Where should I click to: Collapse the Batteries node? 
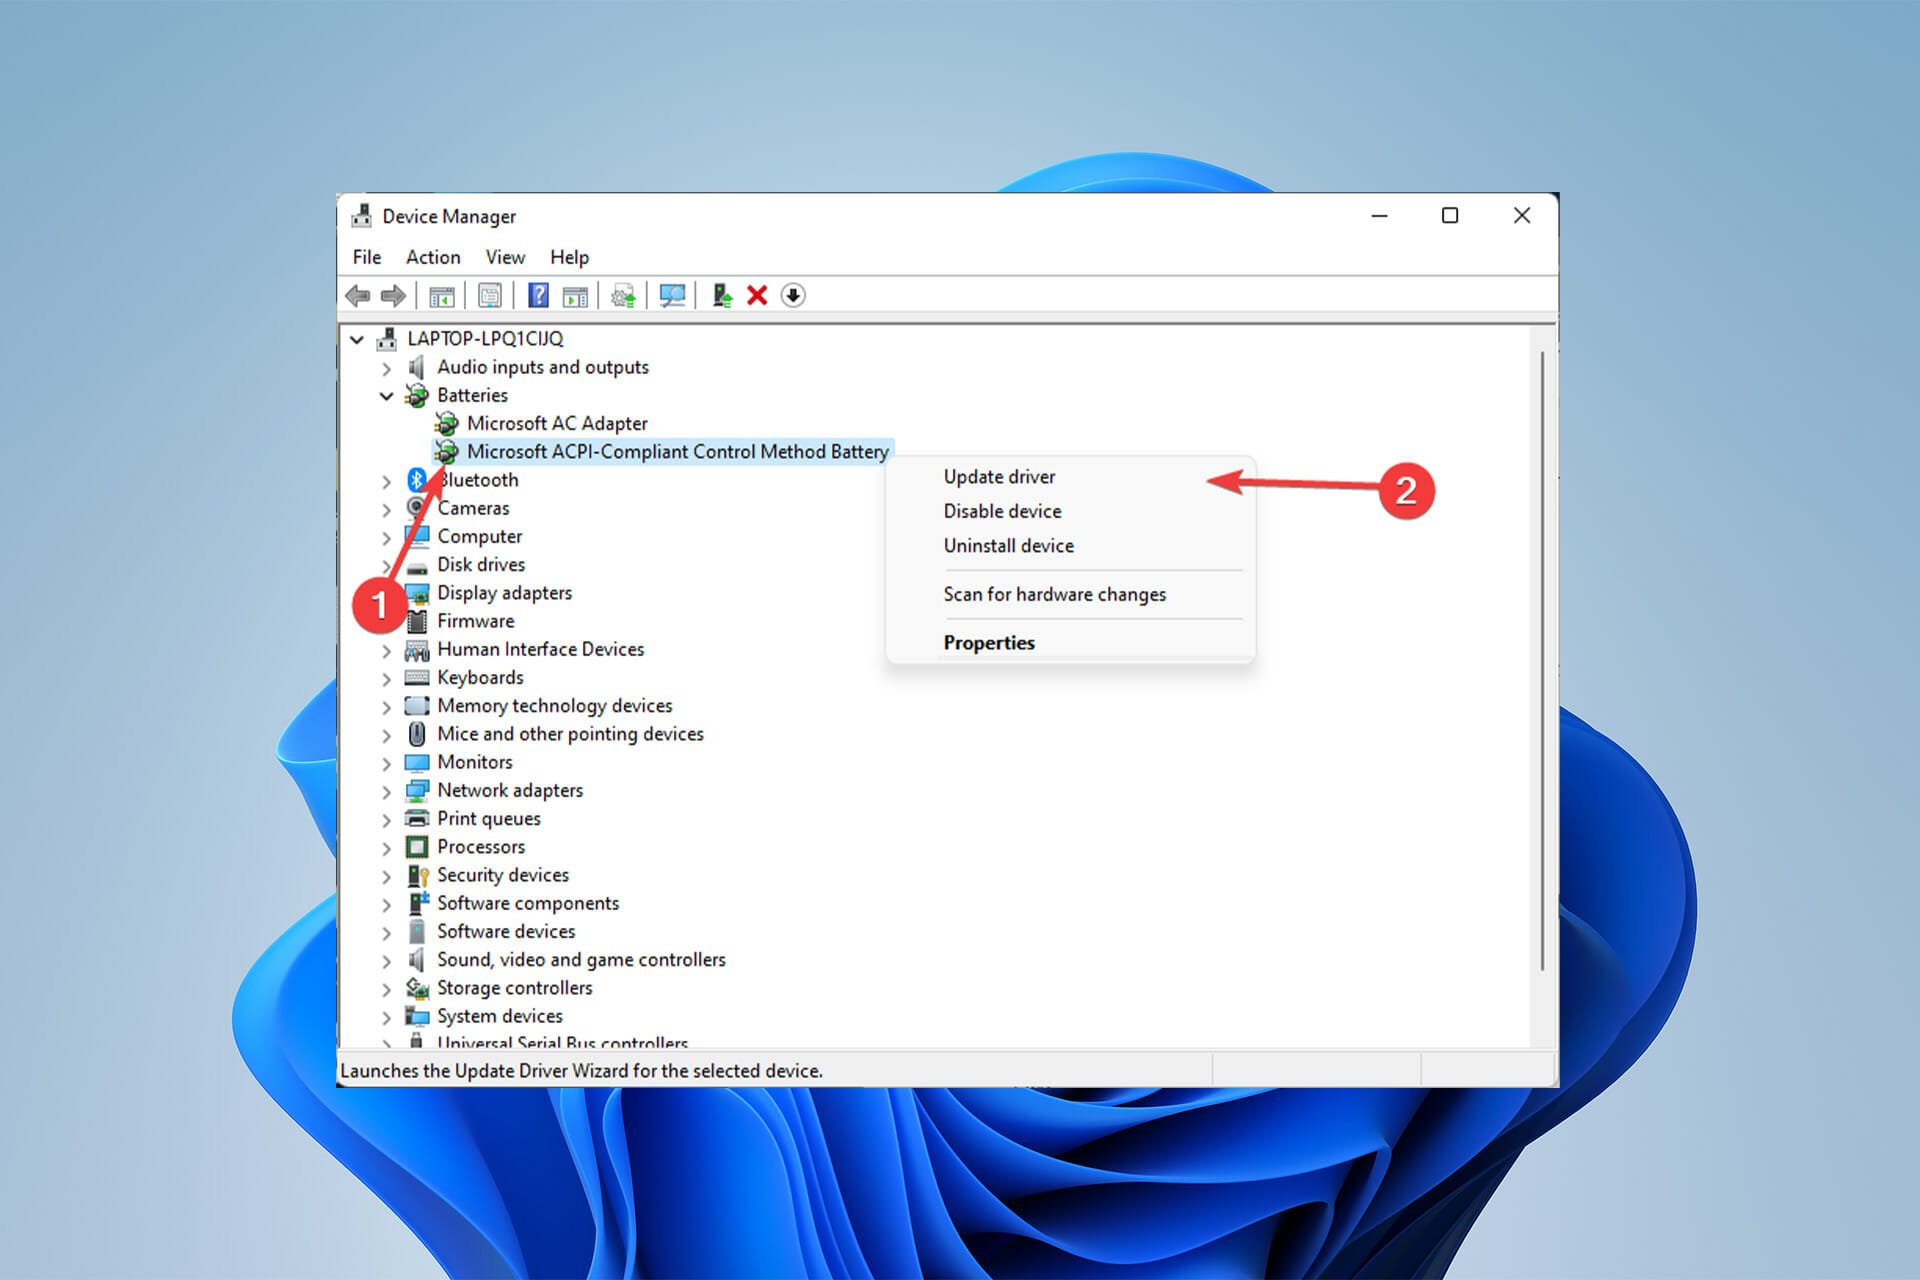[x=387, y=396]
